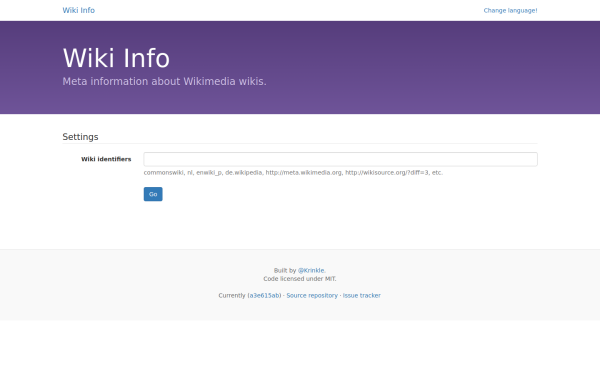Image resolution: width=600 pixels, height=375 pixels.
Task: Open the Source repository link
Action: point(312,295)
